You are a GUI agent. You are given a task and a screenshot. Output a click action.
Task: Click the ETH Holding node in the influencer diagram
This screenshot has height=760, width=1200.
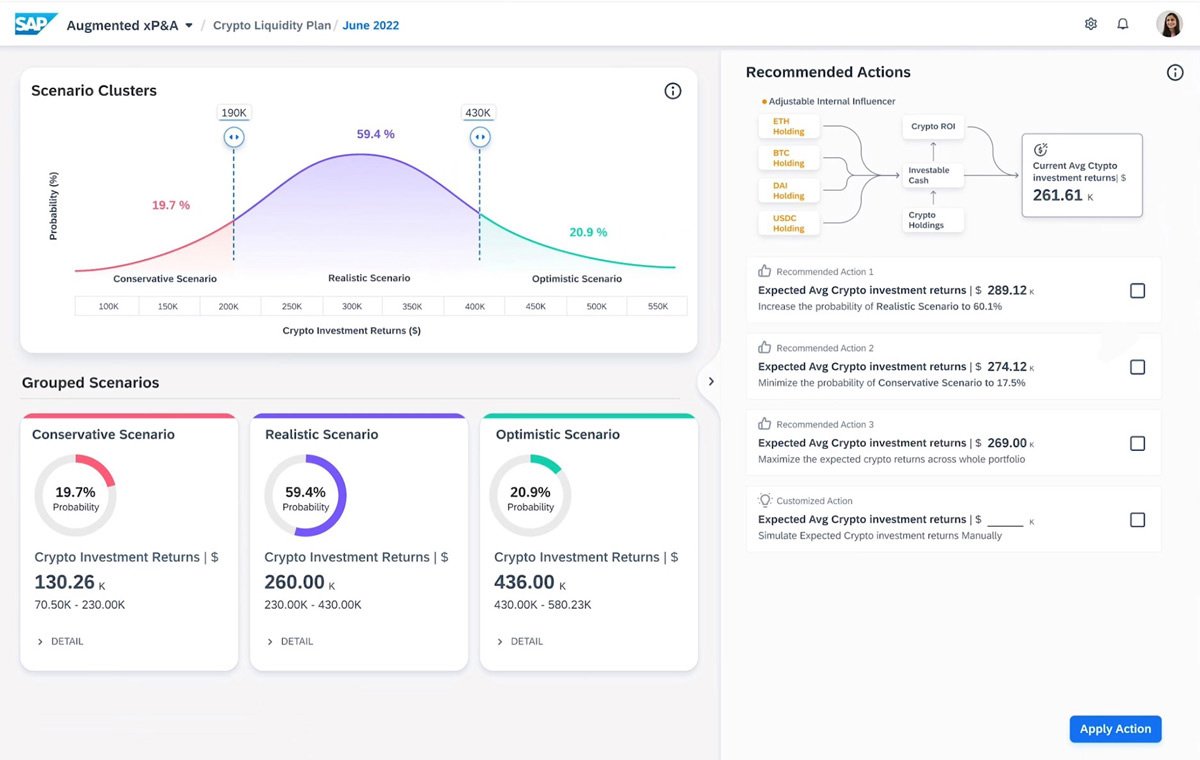click(788, 126)
